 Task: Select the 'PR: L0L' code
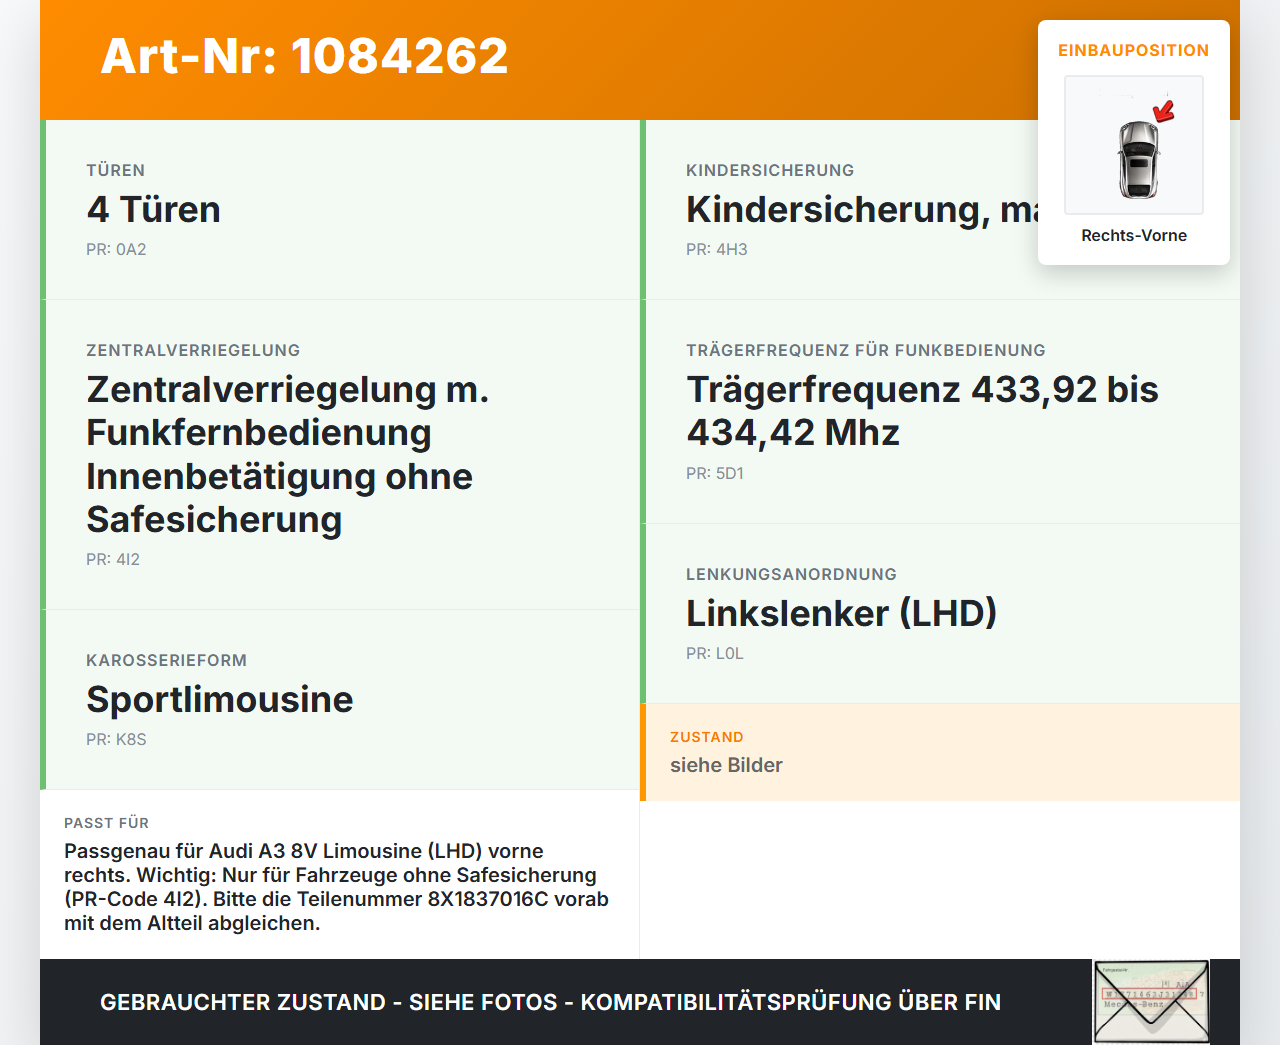click(715, 653)
